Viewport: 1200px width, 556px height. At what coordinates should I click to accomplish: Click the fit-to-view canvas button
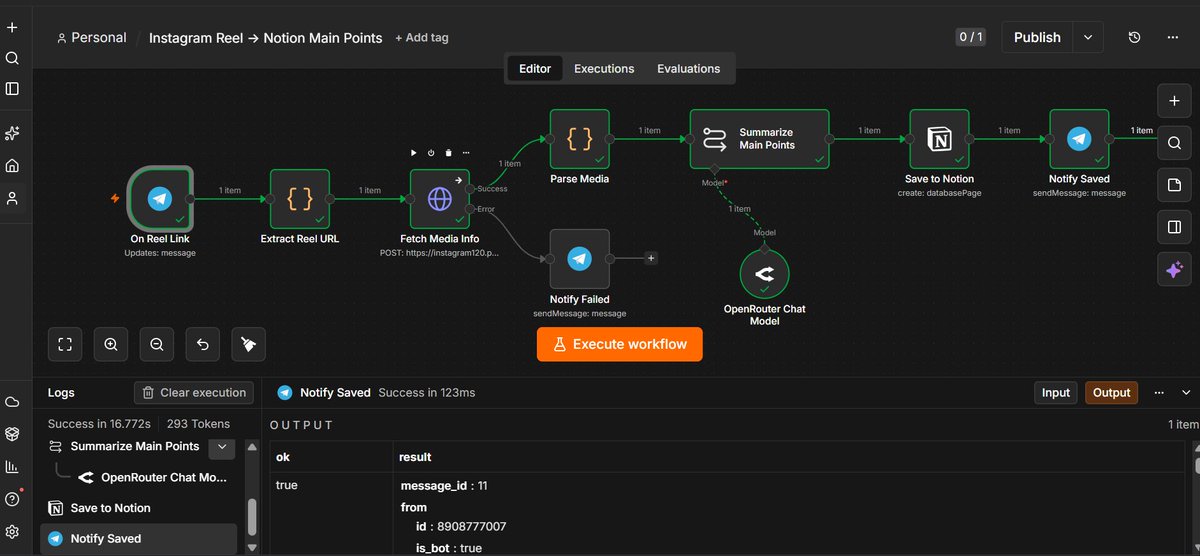[x=65, y=344]
